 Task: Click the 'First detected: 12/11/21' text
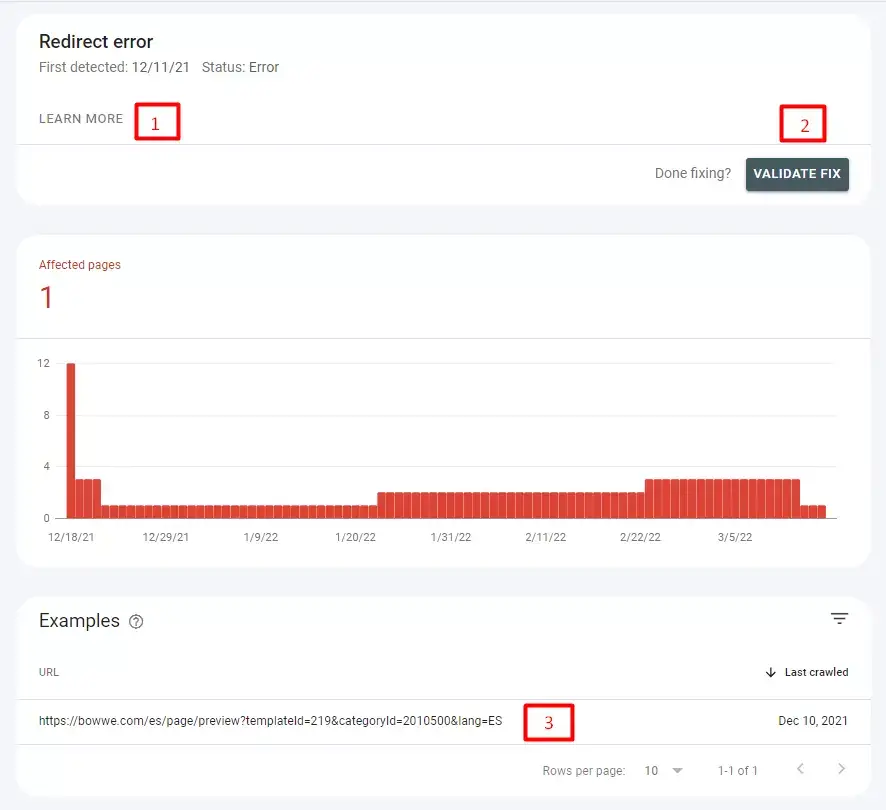[x=114, y=67]
